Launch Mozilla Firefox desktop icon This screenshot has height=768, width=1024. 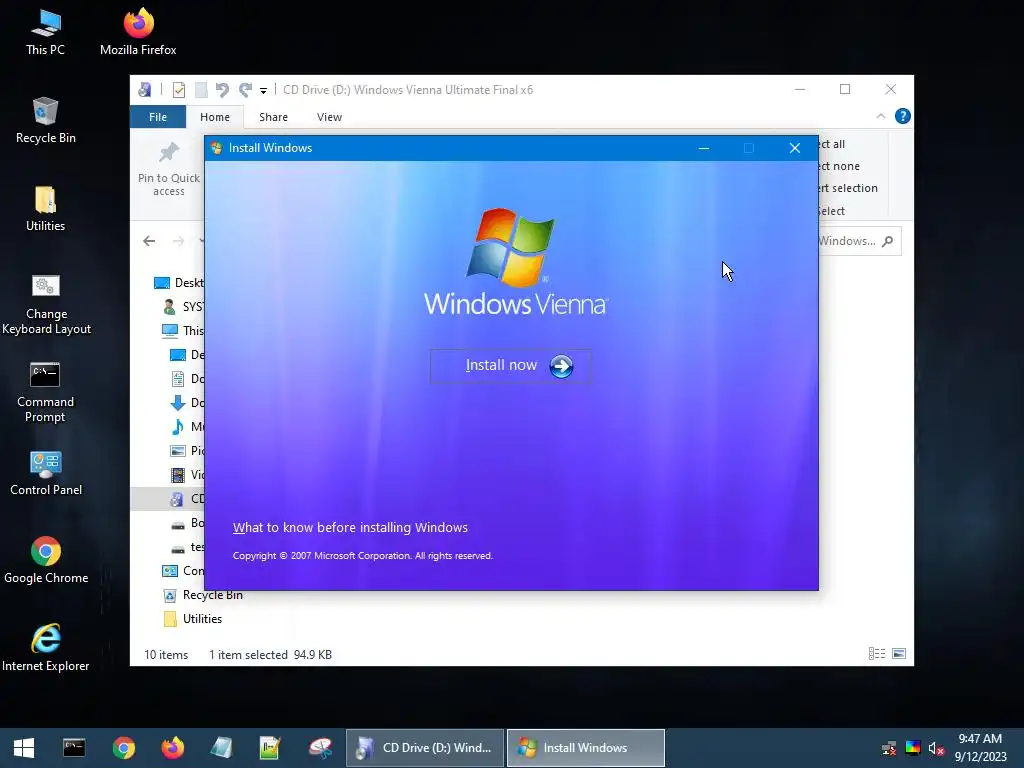pos(138,33)
